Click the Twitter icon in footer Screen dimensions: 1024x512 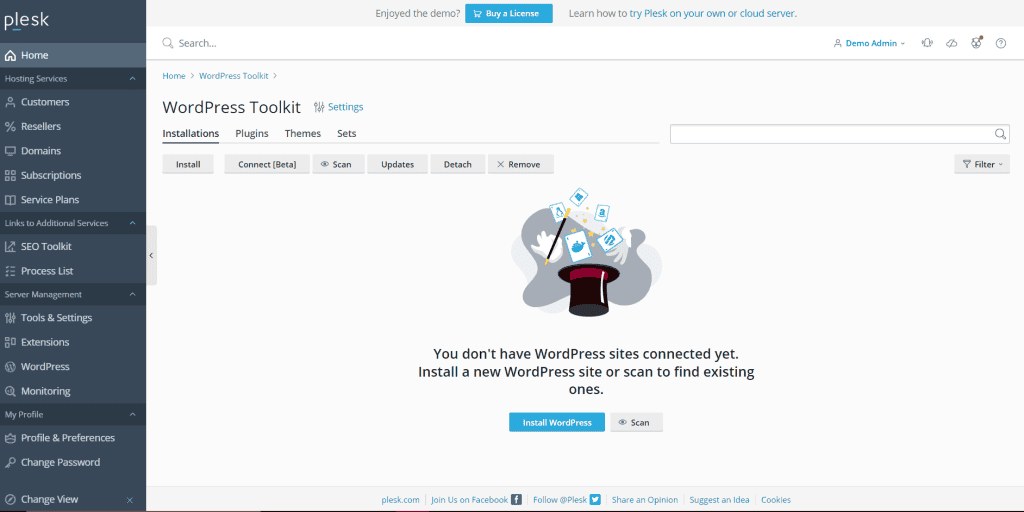click(595, 500)
